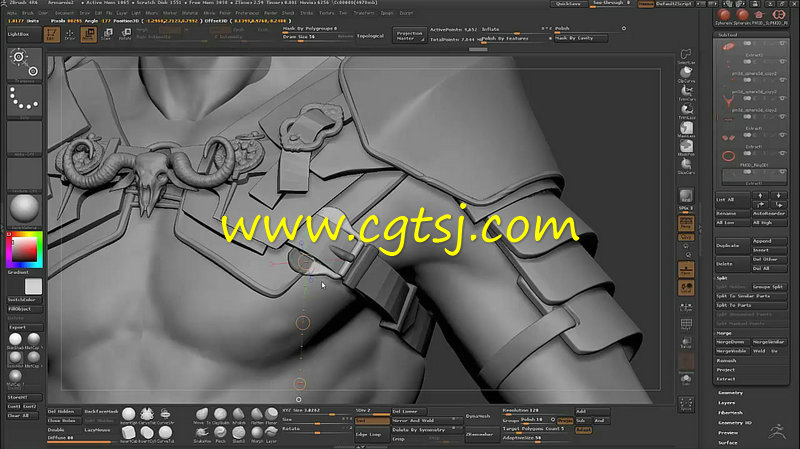Open the Render menu
Screen dimensions: 800x449
[x=271, y=13]
